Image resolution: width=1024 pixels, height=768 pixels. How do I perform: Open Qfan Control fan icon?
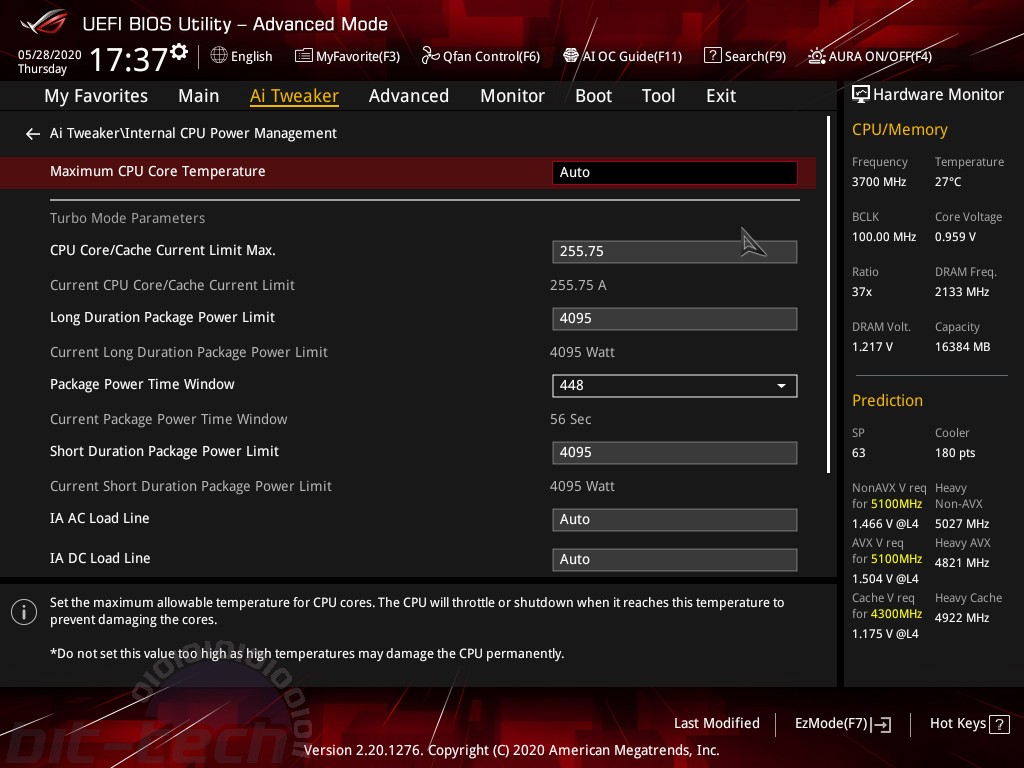point(430,56)
